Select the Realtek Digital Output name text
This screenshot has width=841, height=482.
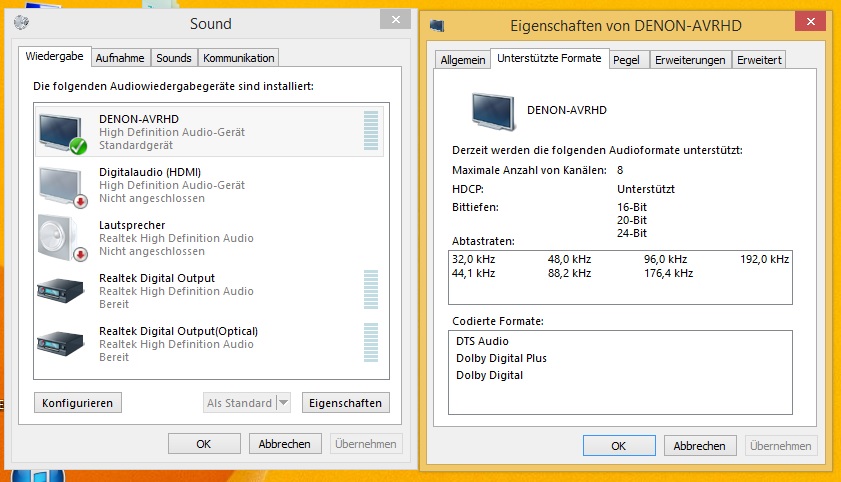[x=157, y=278]
